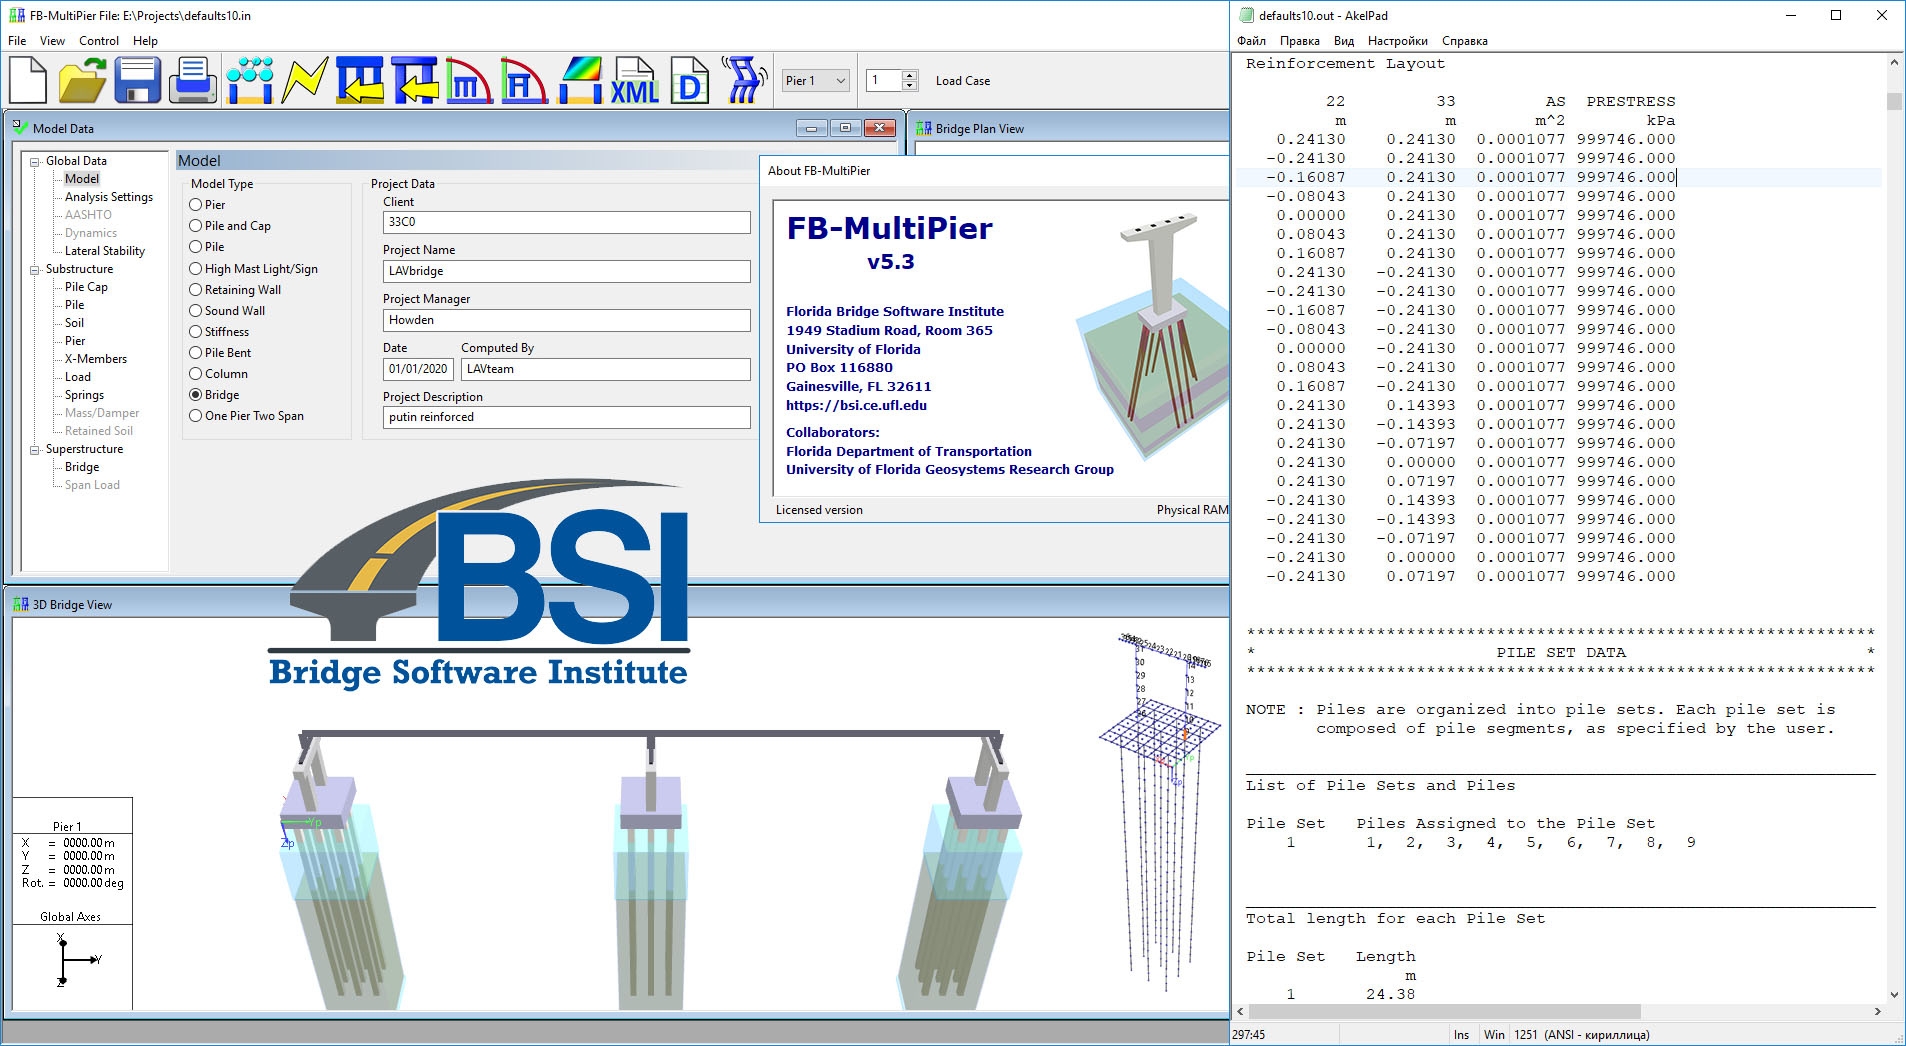Image resolution: width=1906 pixels, height=1046 pixels.
Task: Click the AkelPad horizontal scrollbar thumb
Action: (1444, 1011)
